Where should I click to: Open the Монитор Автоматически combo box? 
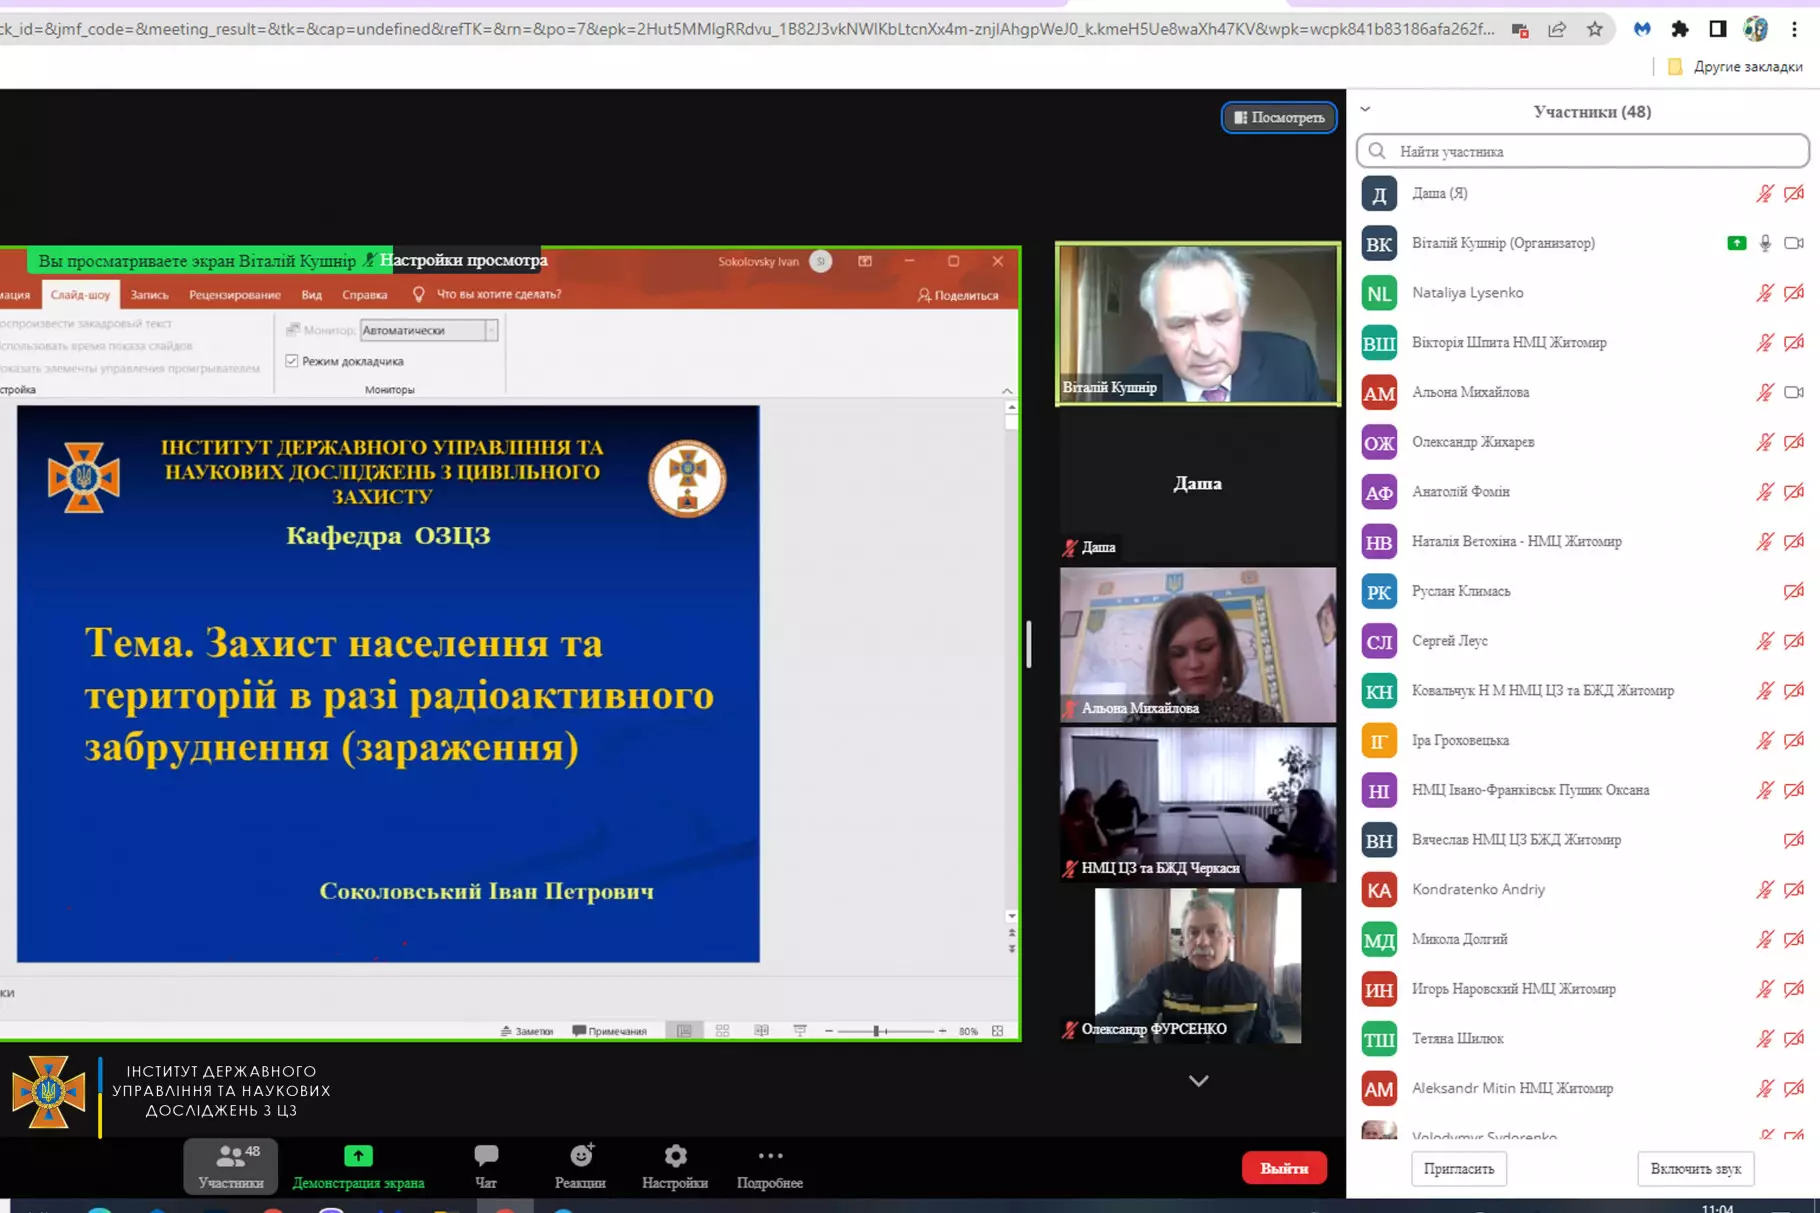pos(429,330)
